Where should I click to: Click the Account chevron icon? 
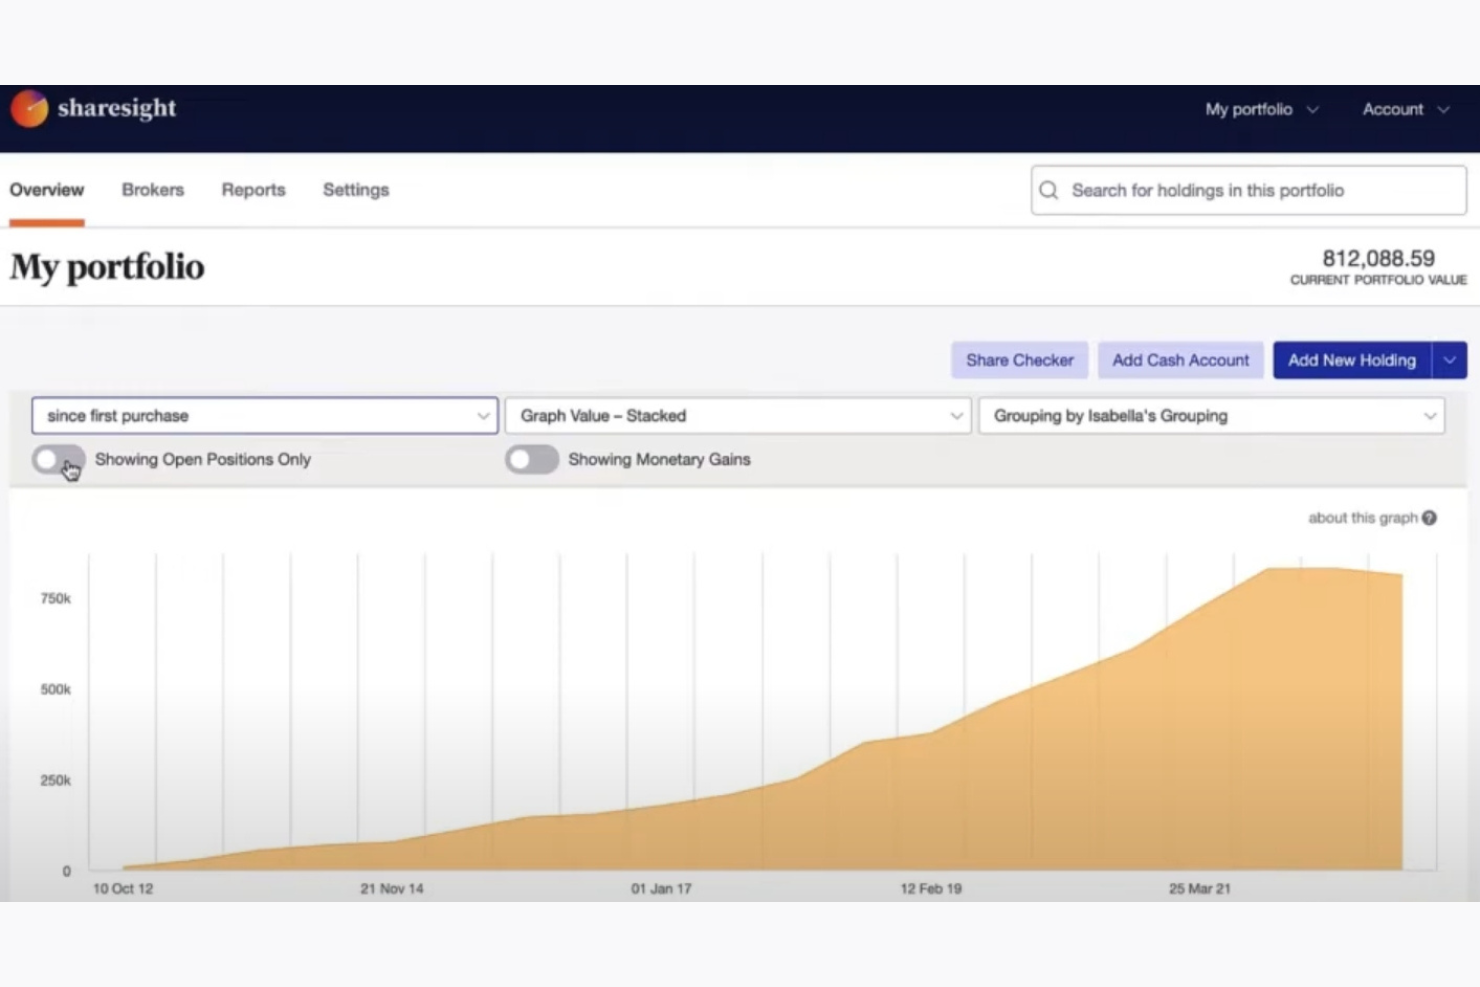tap(1444, 110)
